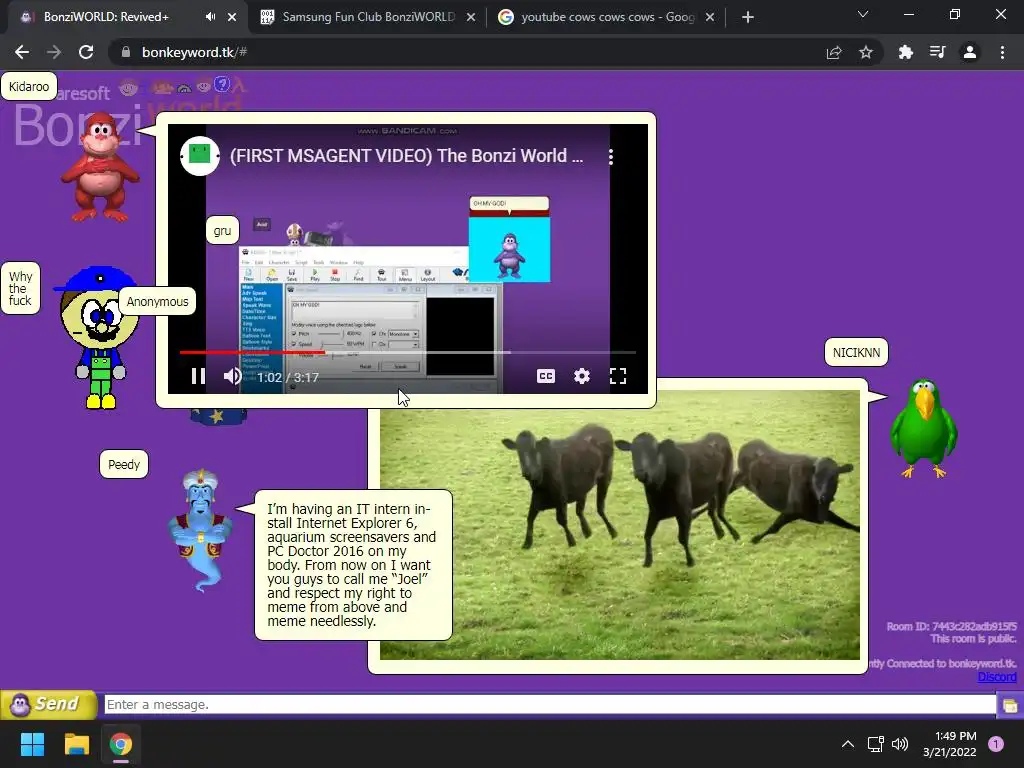This screenshot has height=768, width=1024.
Task: Select the Anonymous name tag
Action: tap(157, 301)
